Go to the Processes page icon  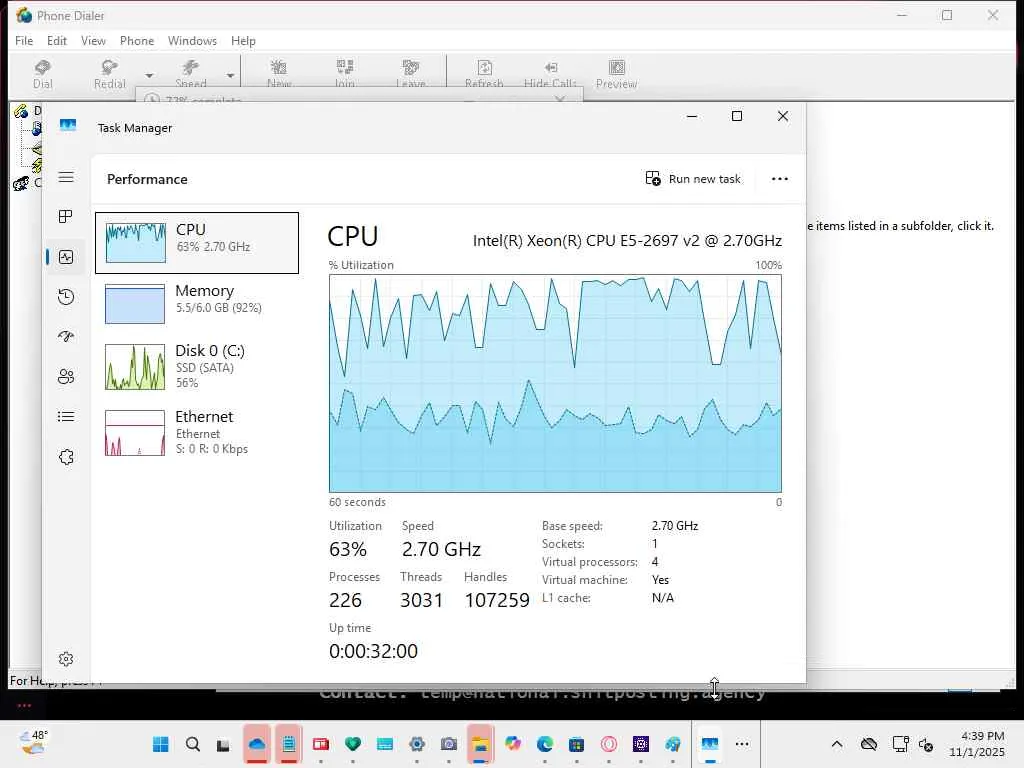point(66,217)
